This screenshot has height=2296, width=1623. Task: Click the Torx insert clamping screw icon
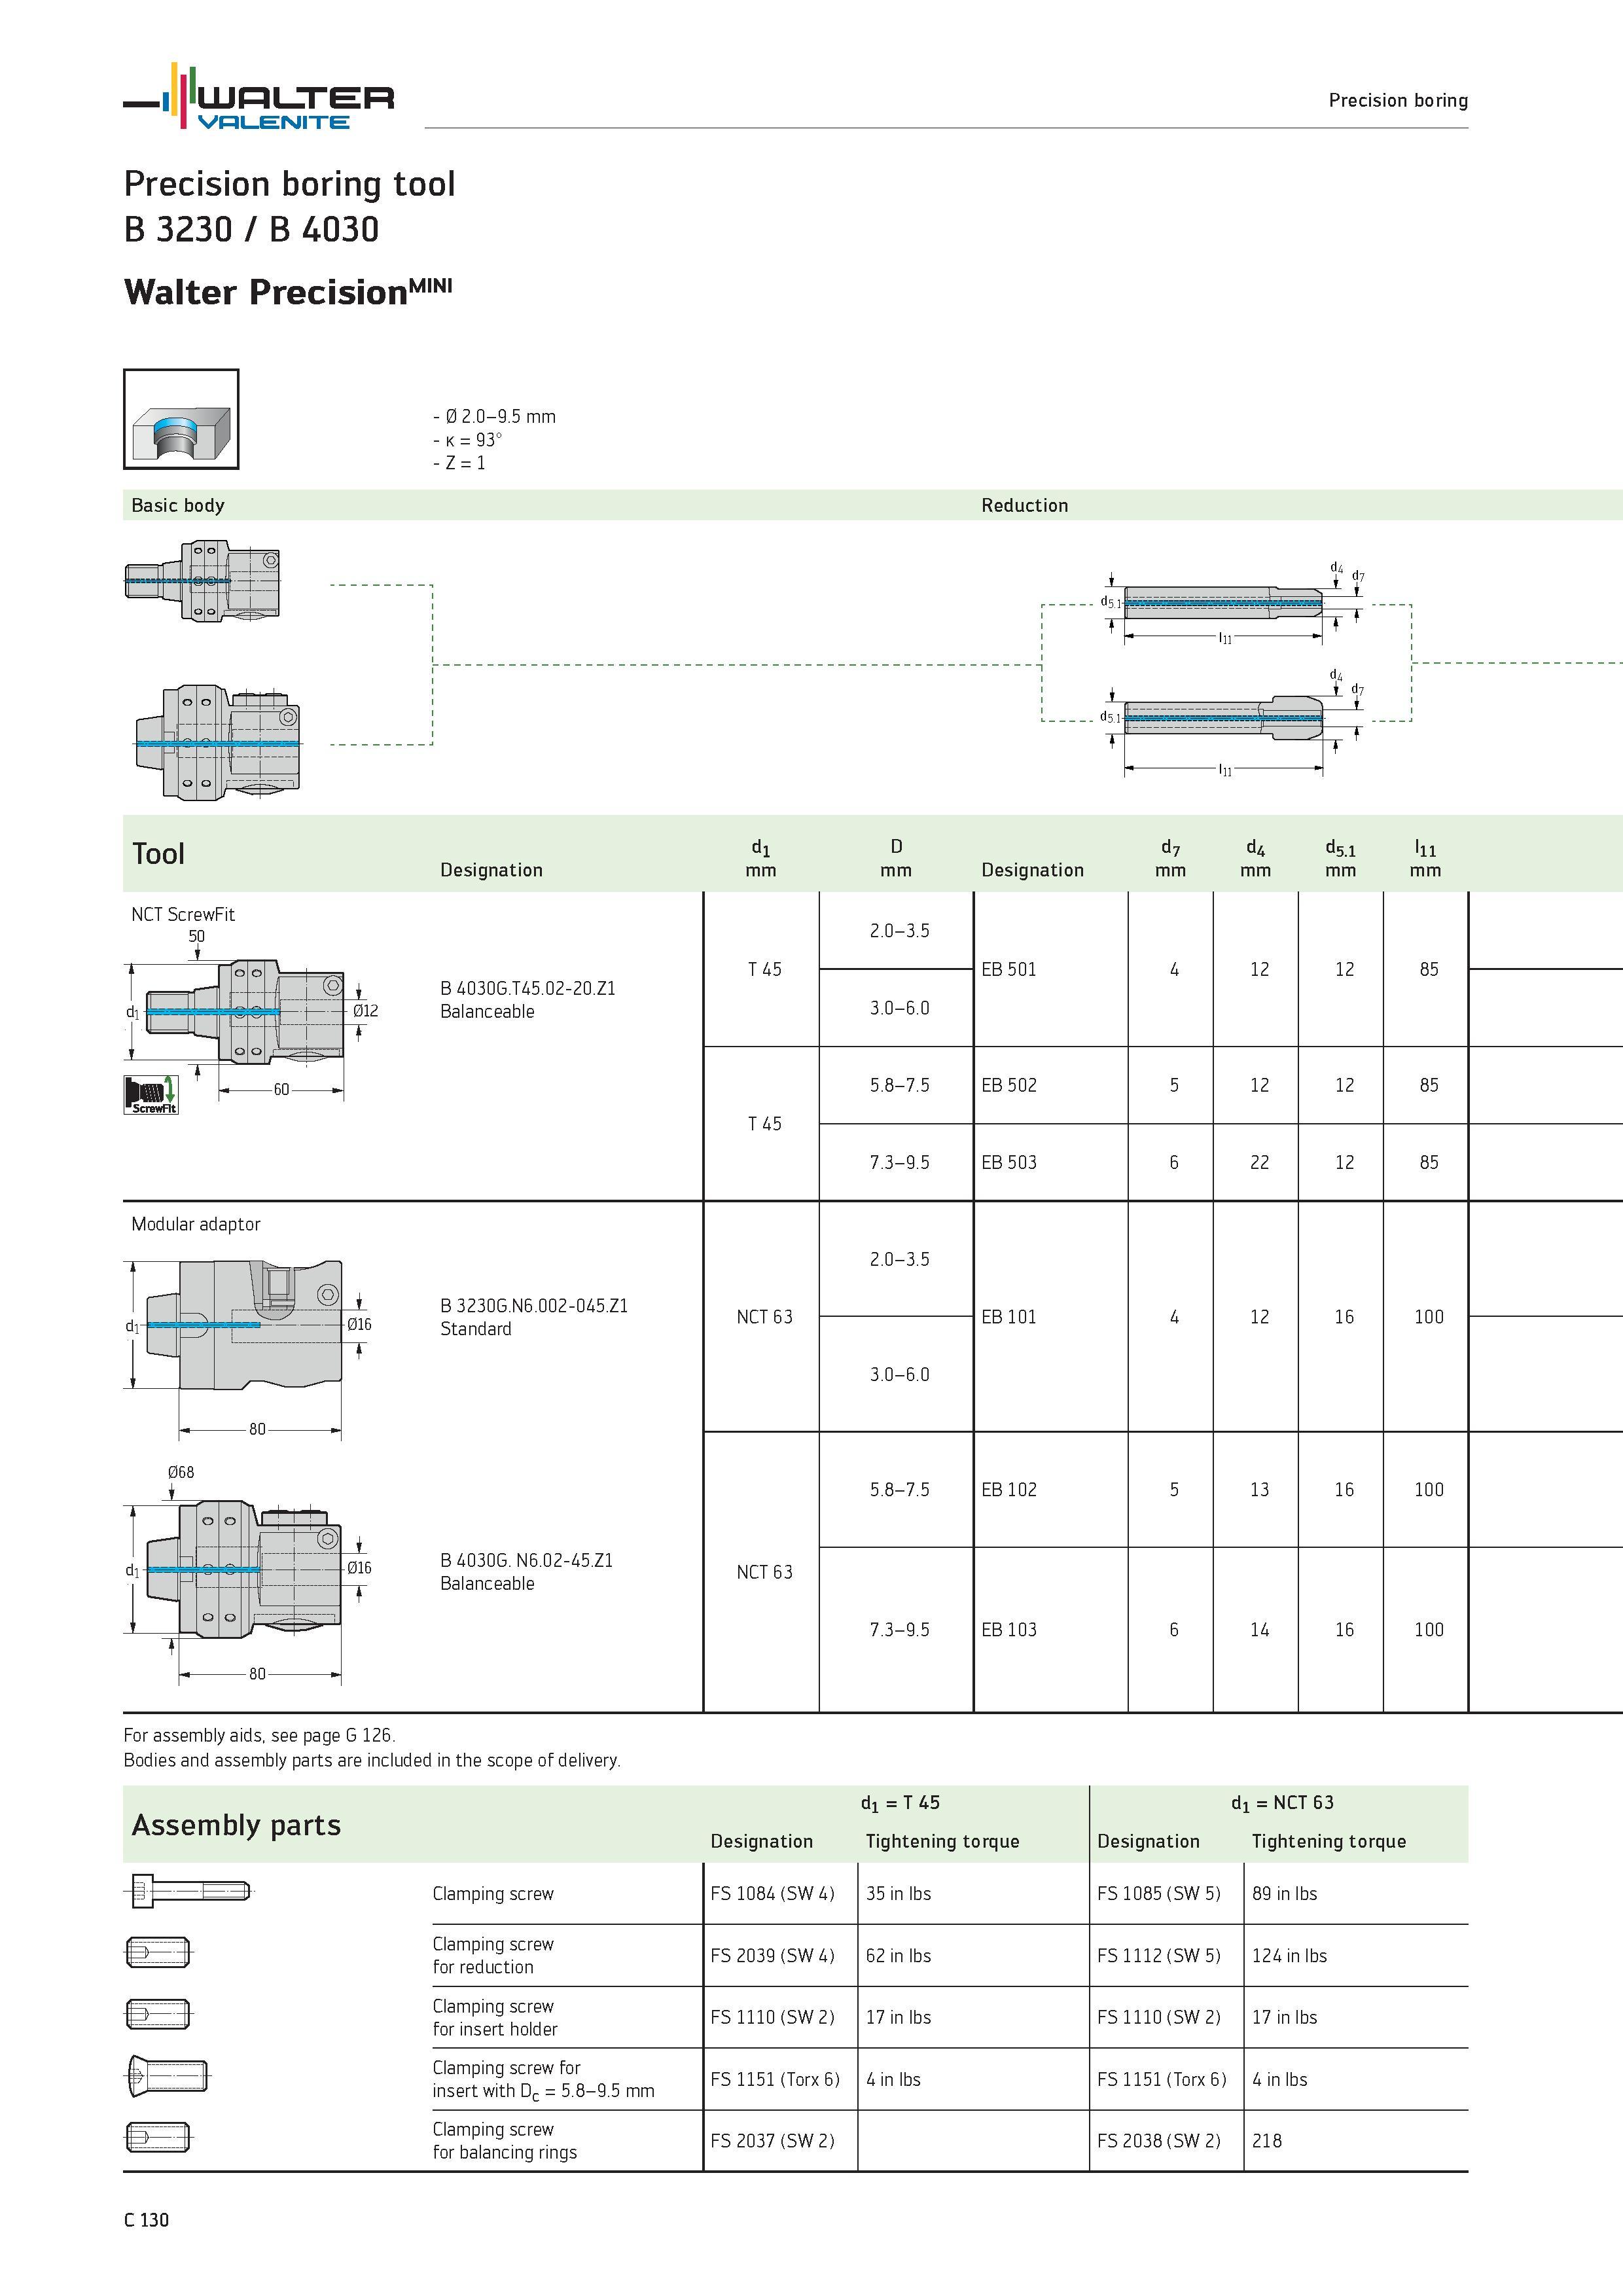(x=168, y=2076)
